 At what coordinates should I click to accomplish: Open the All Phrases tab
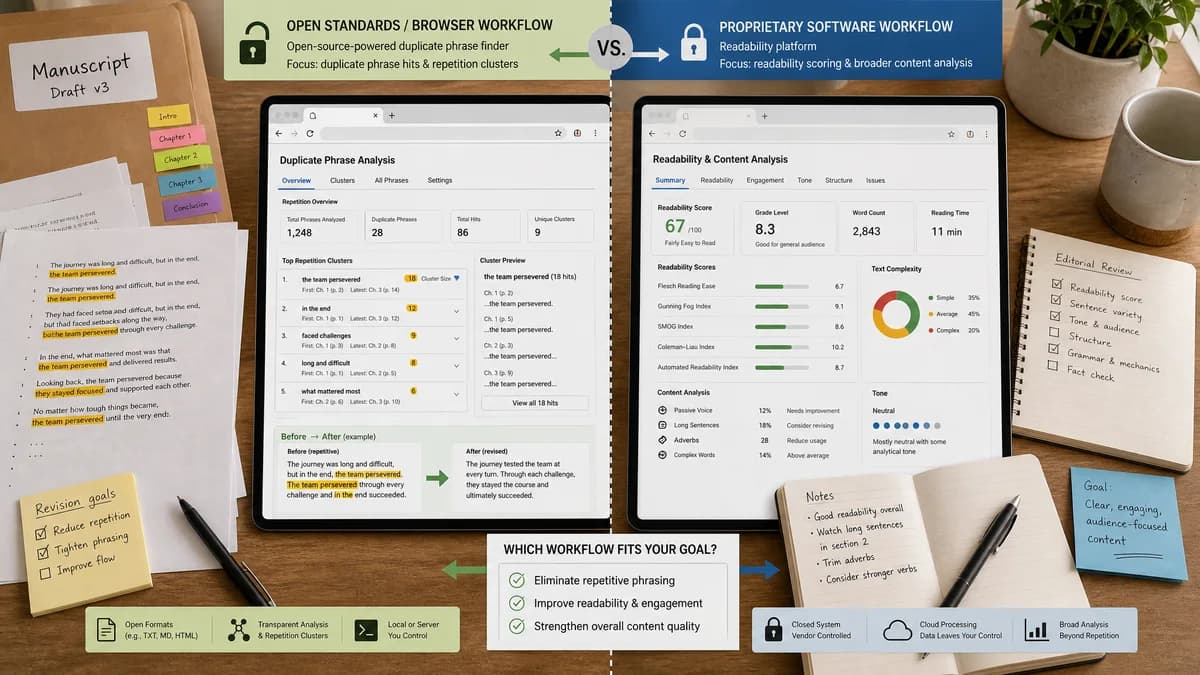[391, 181]
